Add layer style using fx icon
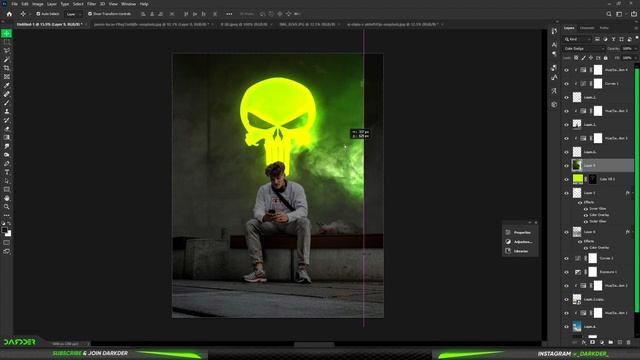 pyautogui.click(x=584, y=342)
